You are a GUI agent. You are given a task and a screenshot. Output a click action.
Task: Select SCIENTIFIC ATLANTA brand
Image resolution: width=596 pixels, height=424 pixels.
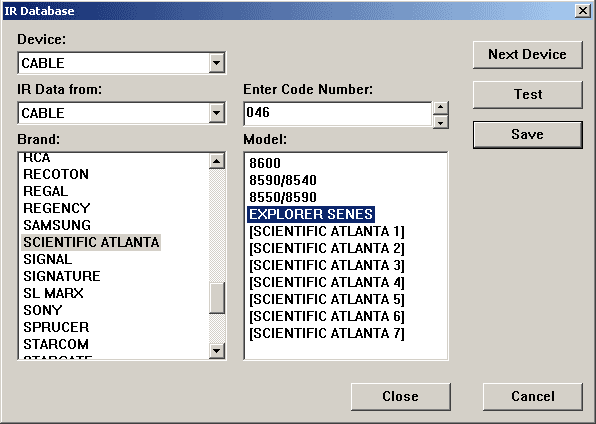coord(91,242)
